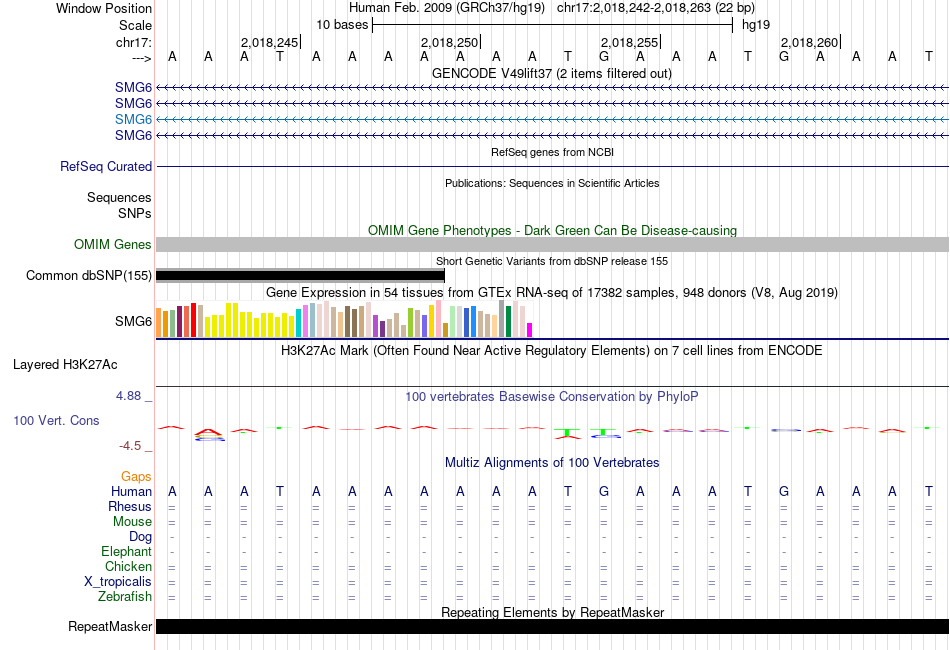The width and height of the screenshot is (950, 650).
Task: Click the Human alignment row label
Action: pyautogui.click(x=131, y=491)
